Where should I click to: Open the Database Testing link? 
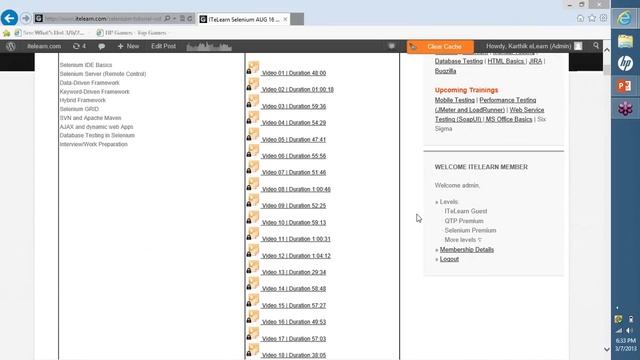tap(459, 61)
